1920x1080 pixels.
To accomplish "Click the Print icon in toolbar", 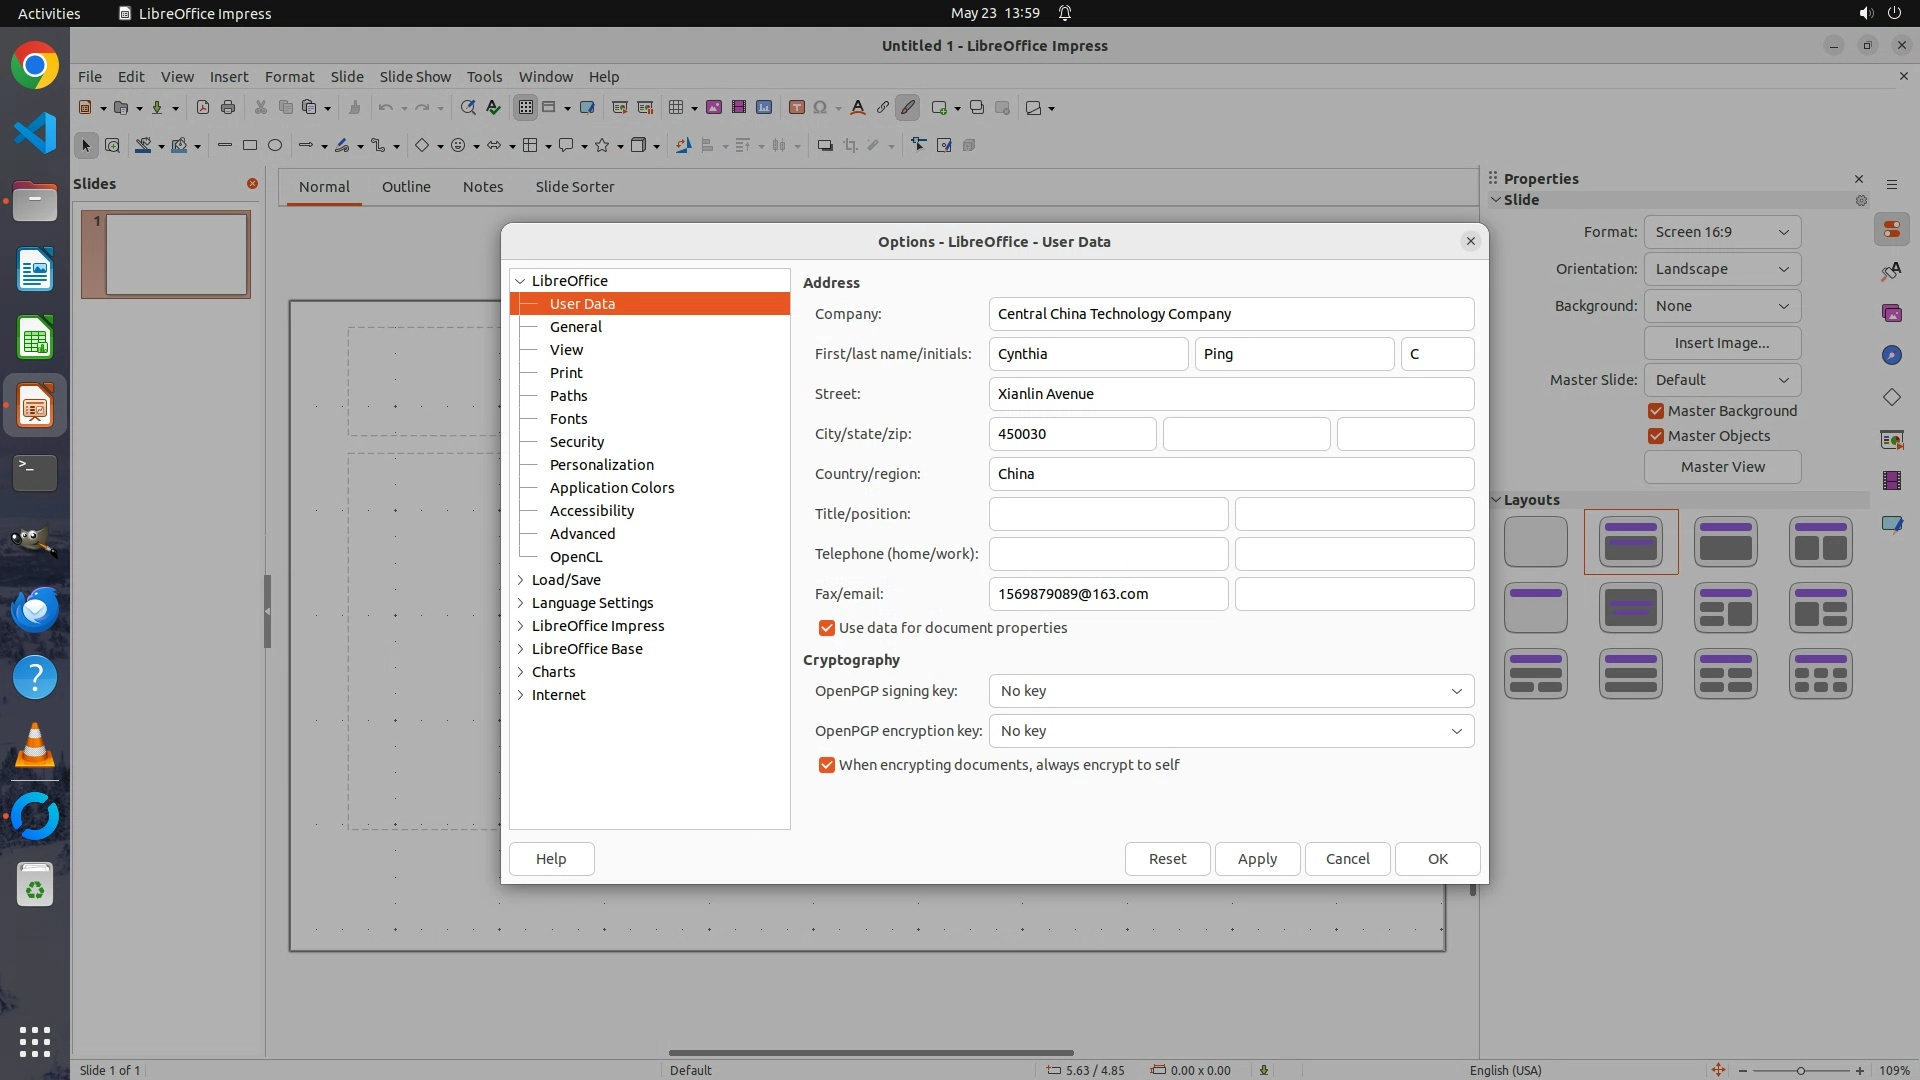I will 228,108.
